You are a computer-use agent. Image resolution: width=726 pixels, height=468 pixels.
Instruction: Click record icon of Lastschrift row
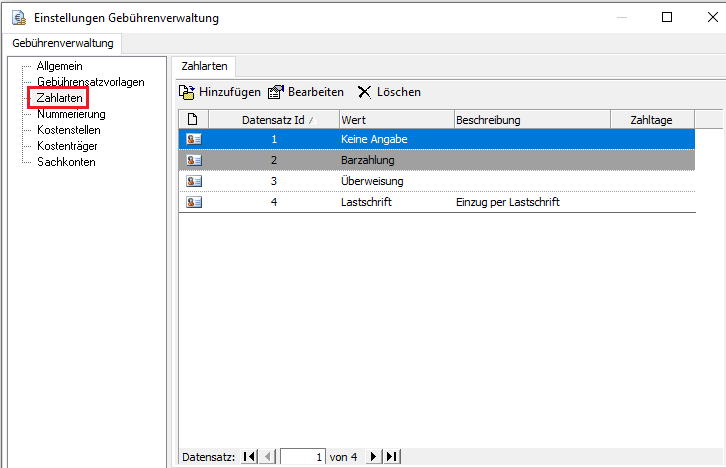(194, 202)
